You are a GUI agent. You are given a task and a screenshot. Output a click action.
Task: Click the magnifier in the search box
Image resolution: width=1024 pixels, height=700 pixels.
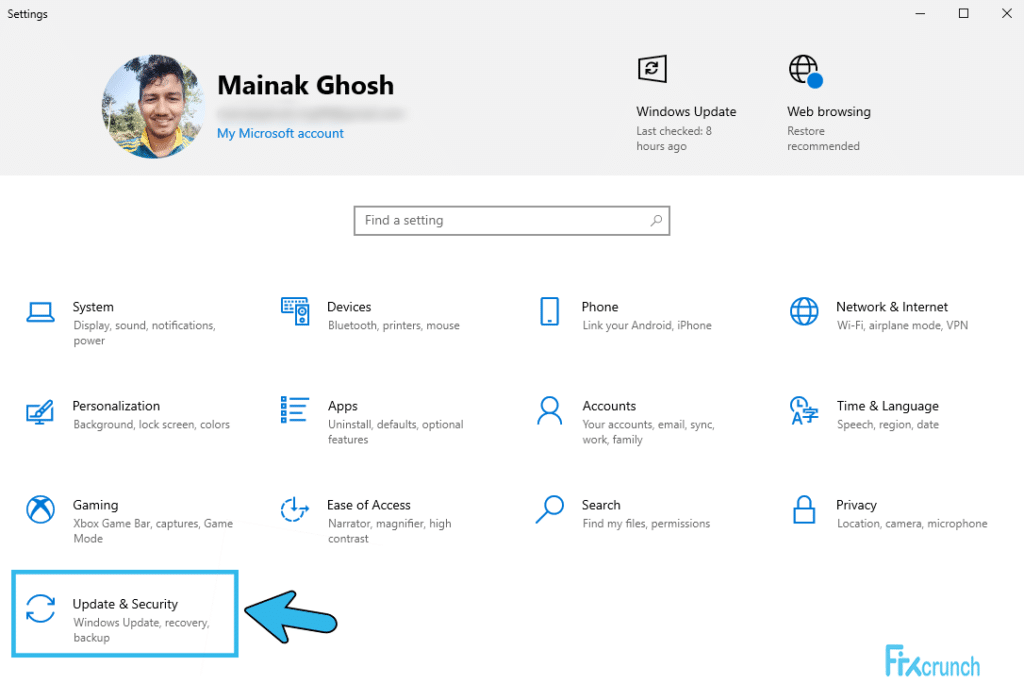656,221
